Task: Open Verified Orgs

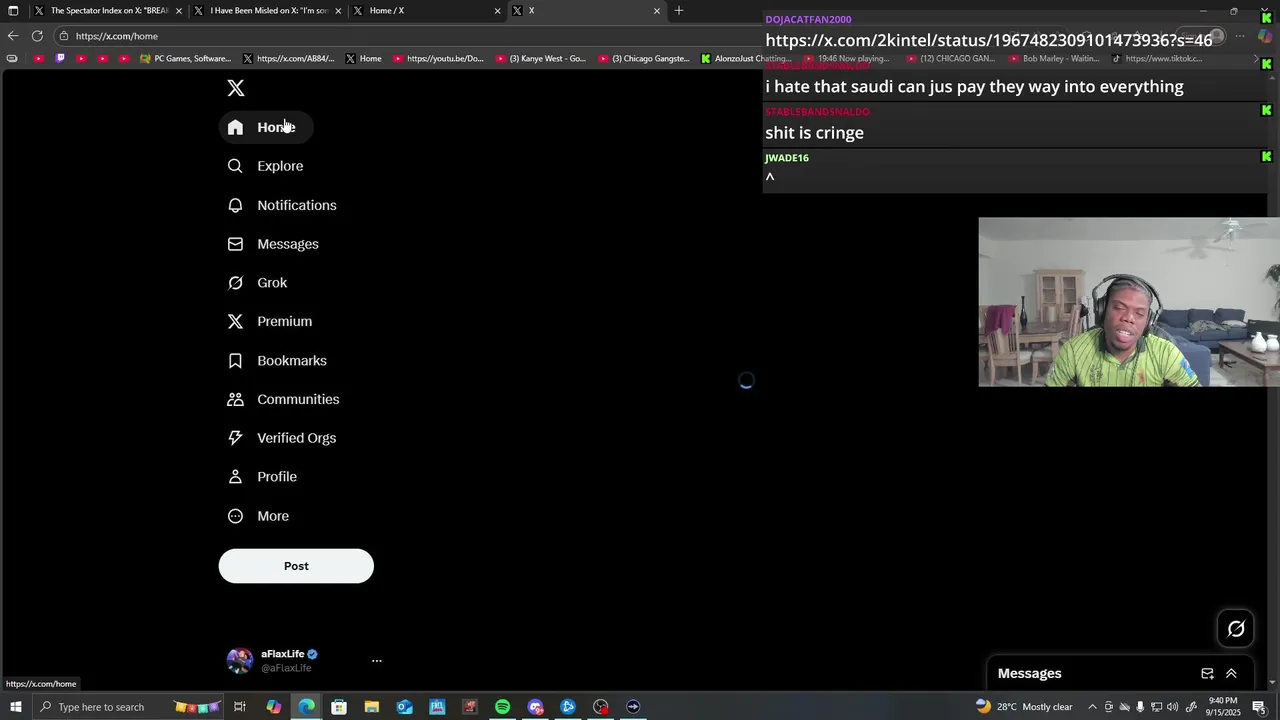Action: [x=282, y=438]
